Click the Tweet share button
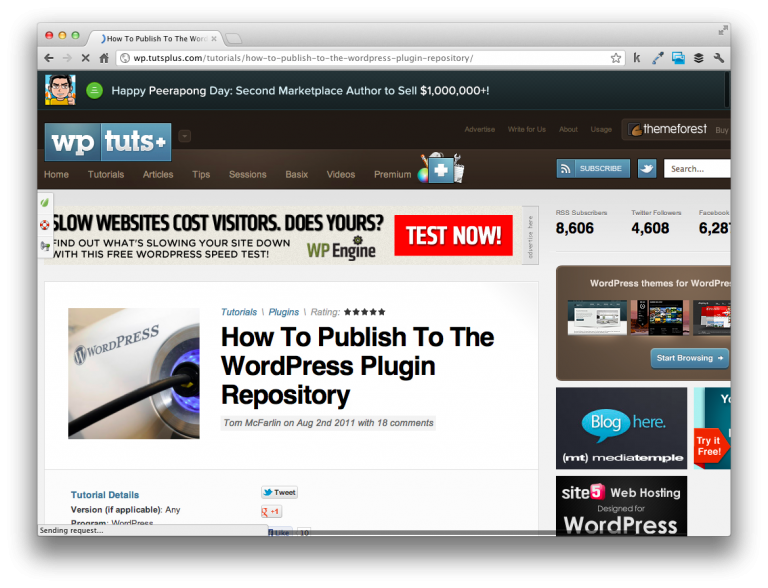The height and width of the screenshot is (588, 768). point(279,492)
